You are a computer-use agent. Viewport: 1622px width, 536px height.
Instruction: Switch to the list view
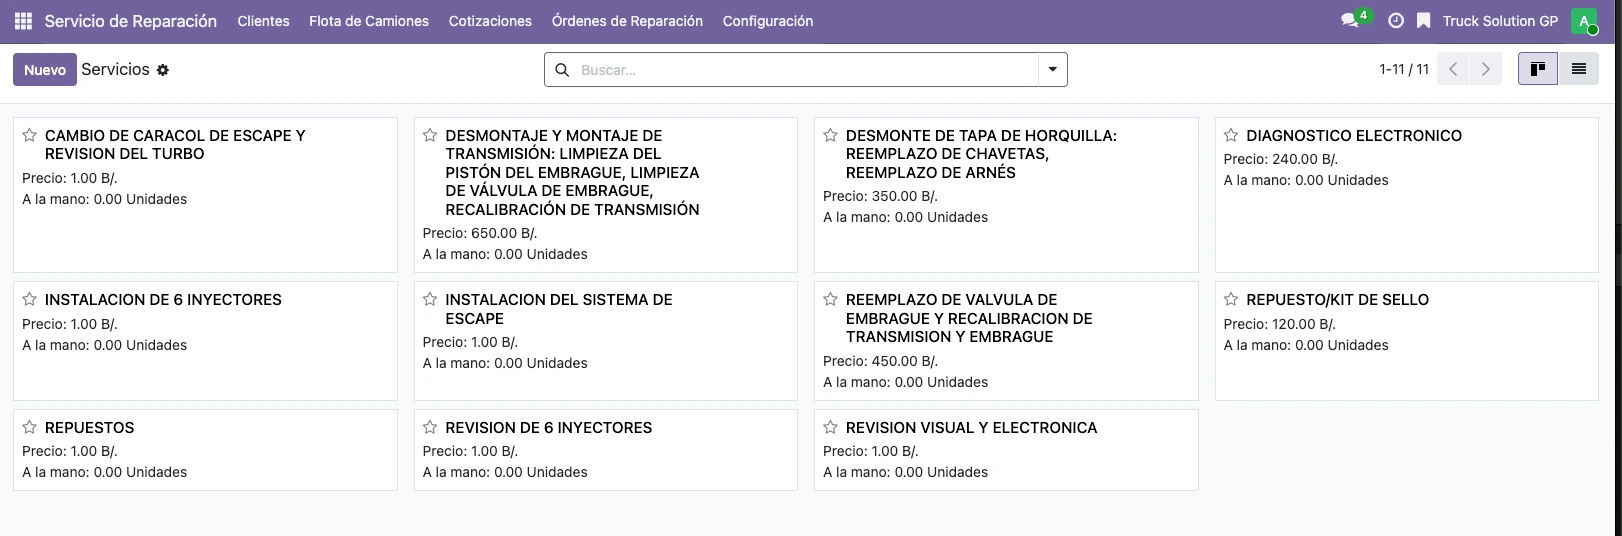click(x=1578, y=69)
